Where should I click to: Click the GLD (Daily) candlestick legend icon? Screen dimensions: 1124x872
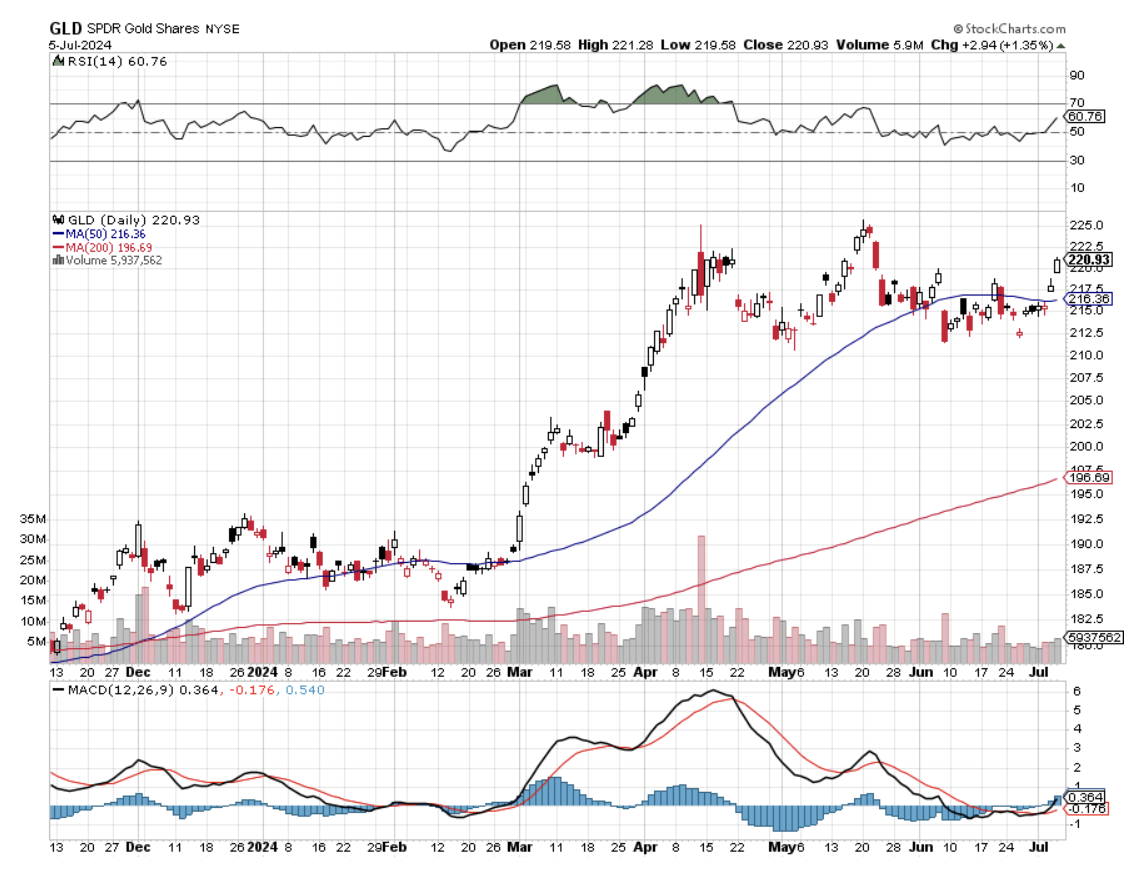point(57,219)
